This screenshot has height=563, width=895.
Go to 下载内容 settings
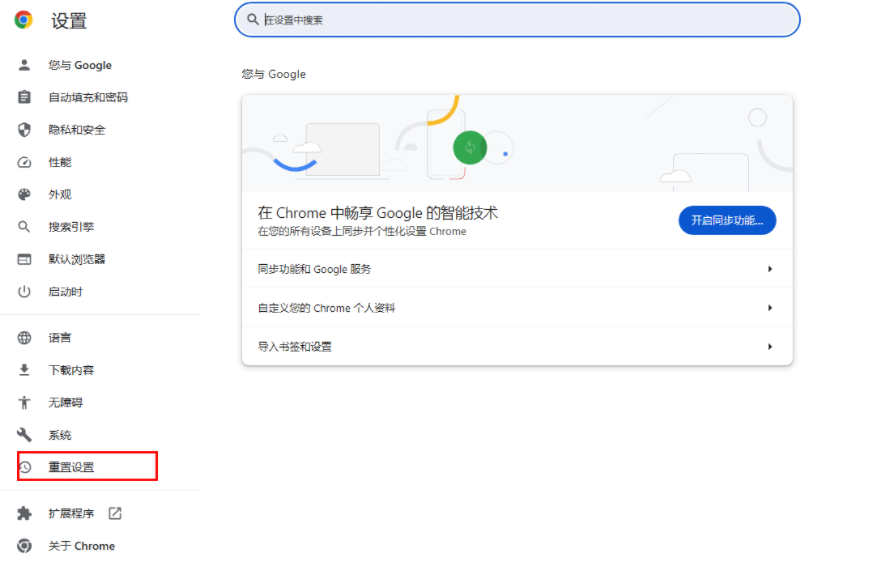(x=71, y=370)
